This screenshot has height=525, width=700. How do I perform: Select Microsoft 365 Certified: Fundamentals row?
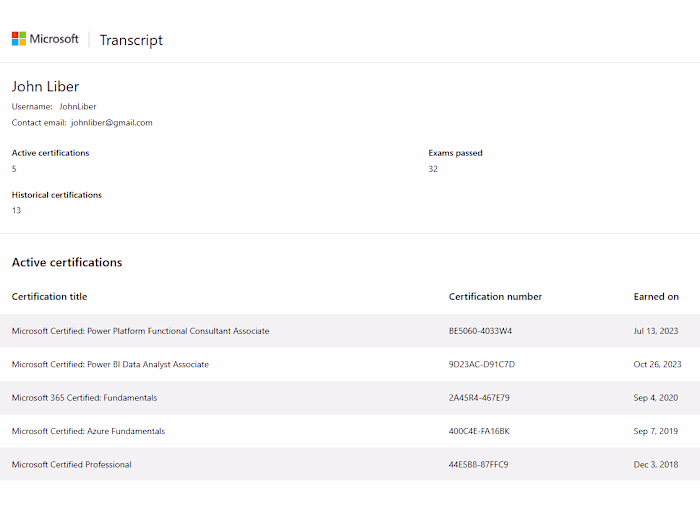click(x=84, y=398)
